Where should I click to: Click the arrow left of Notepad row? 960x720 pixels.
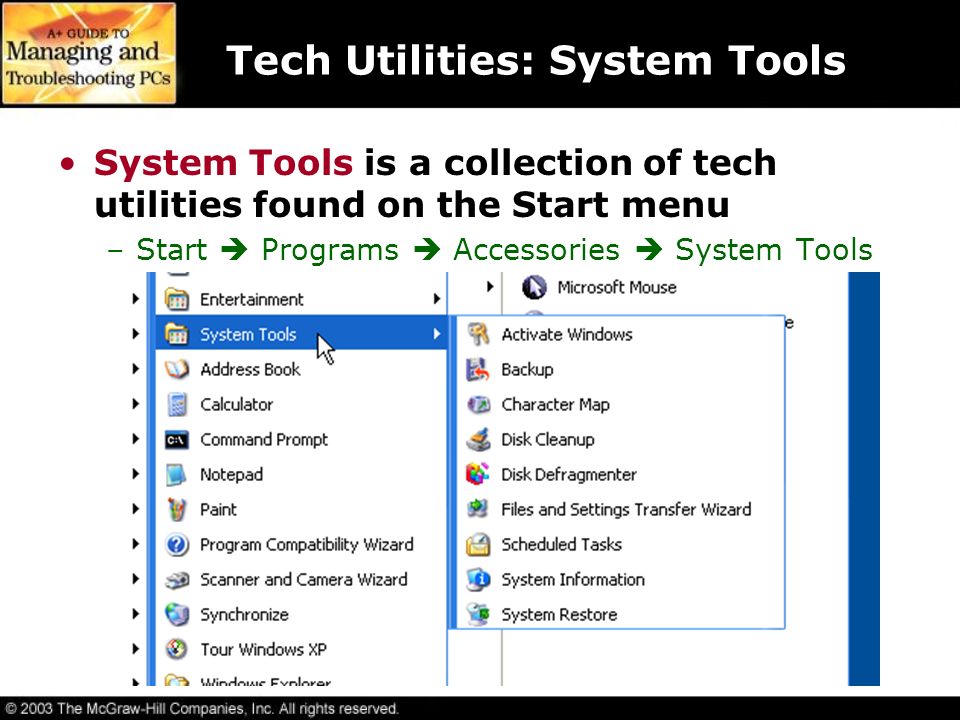(136, 474)
